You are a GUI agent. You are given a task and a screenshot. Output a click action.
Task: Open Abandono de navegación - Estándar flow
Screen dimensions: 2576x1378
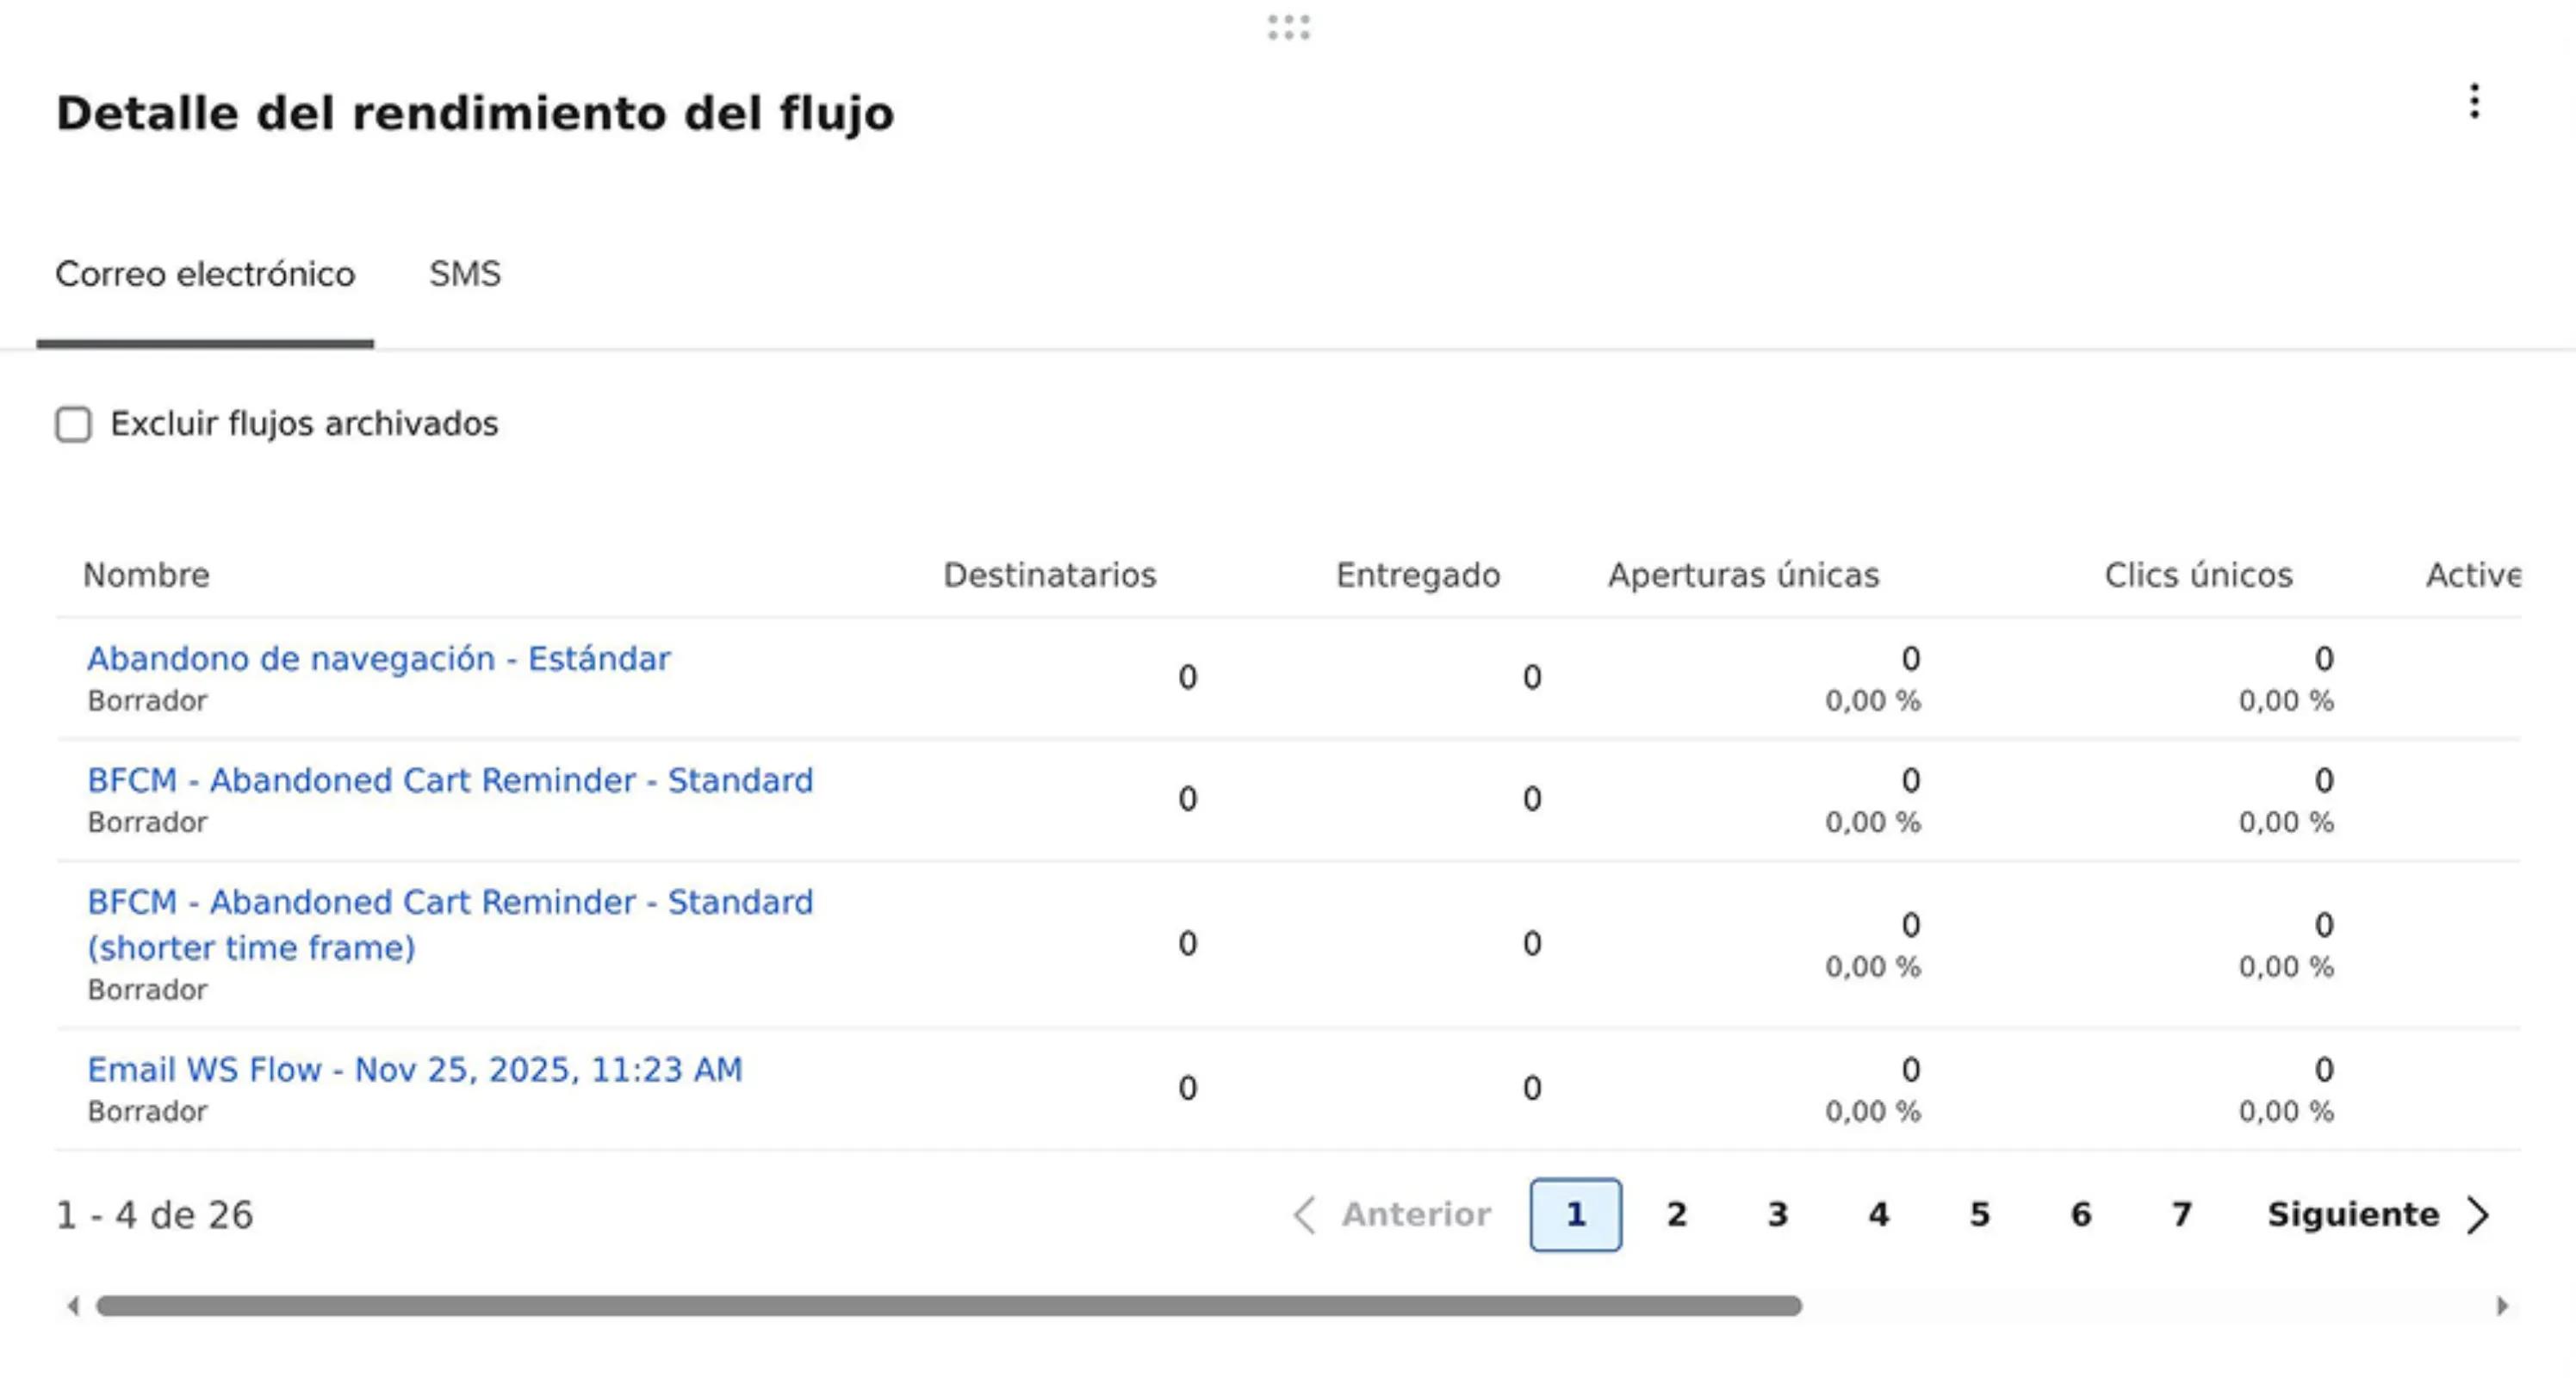[378, 659]
